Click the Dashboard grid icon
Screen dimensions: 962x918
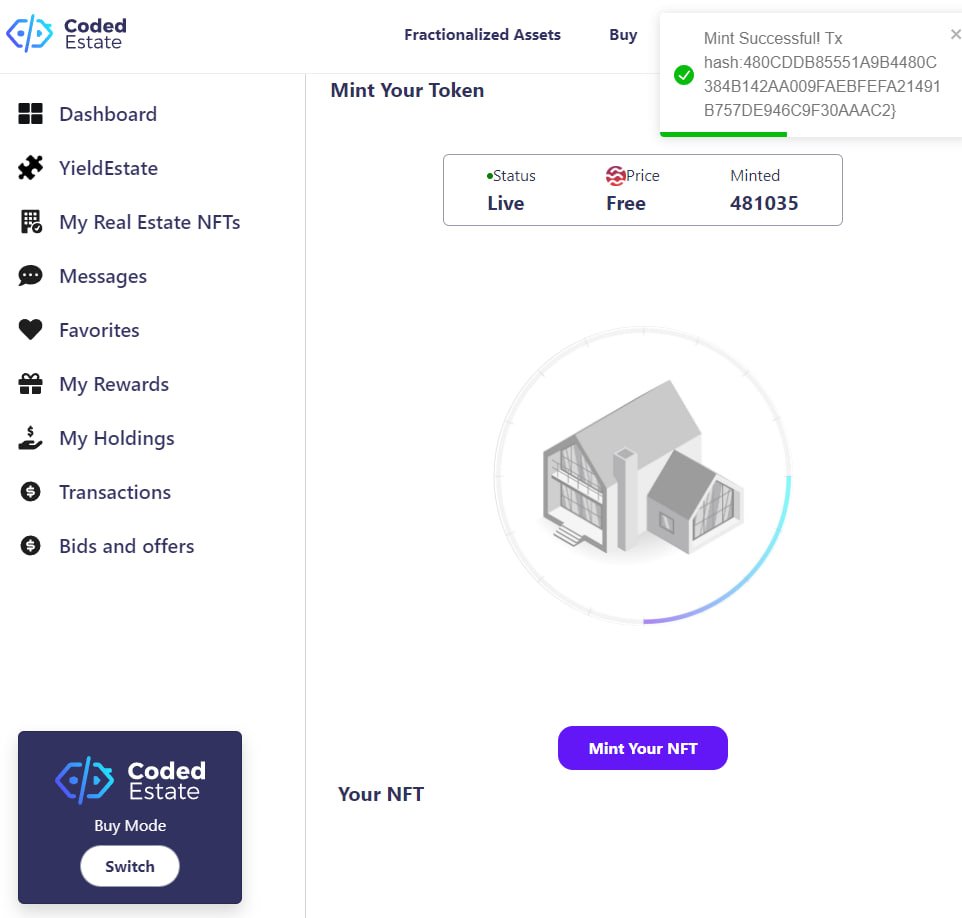point(31,114)
